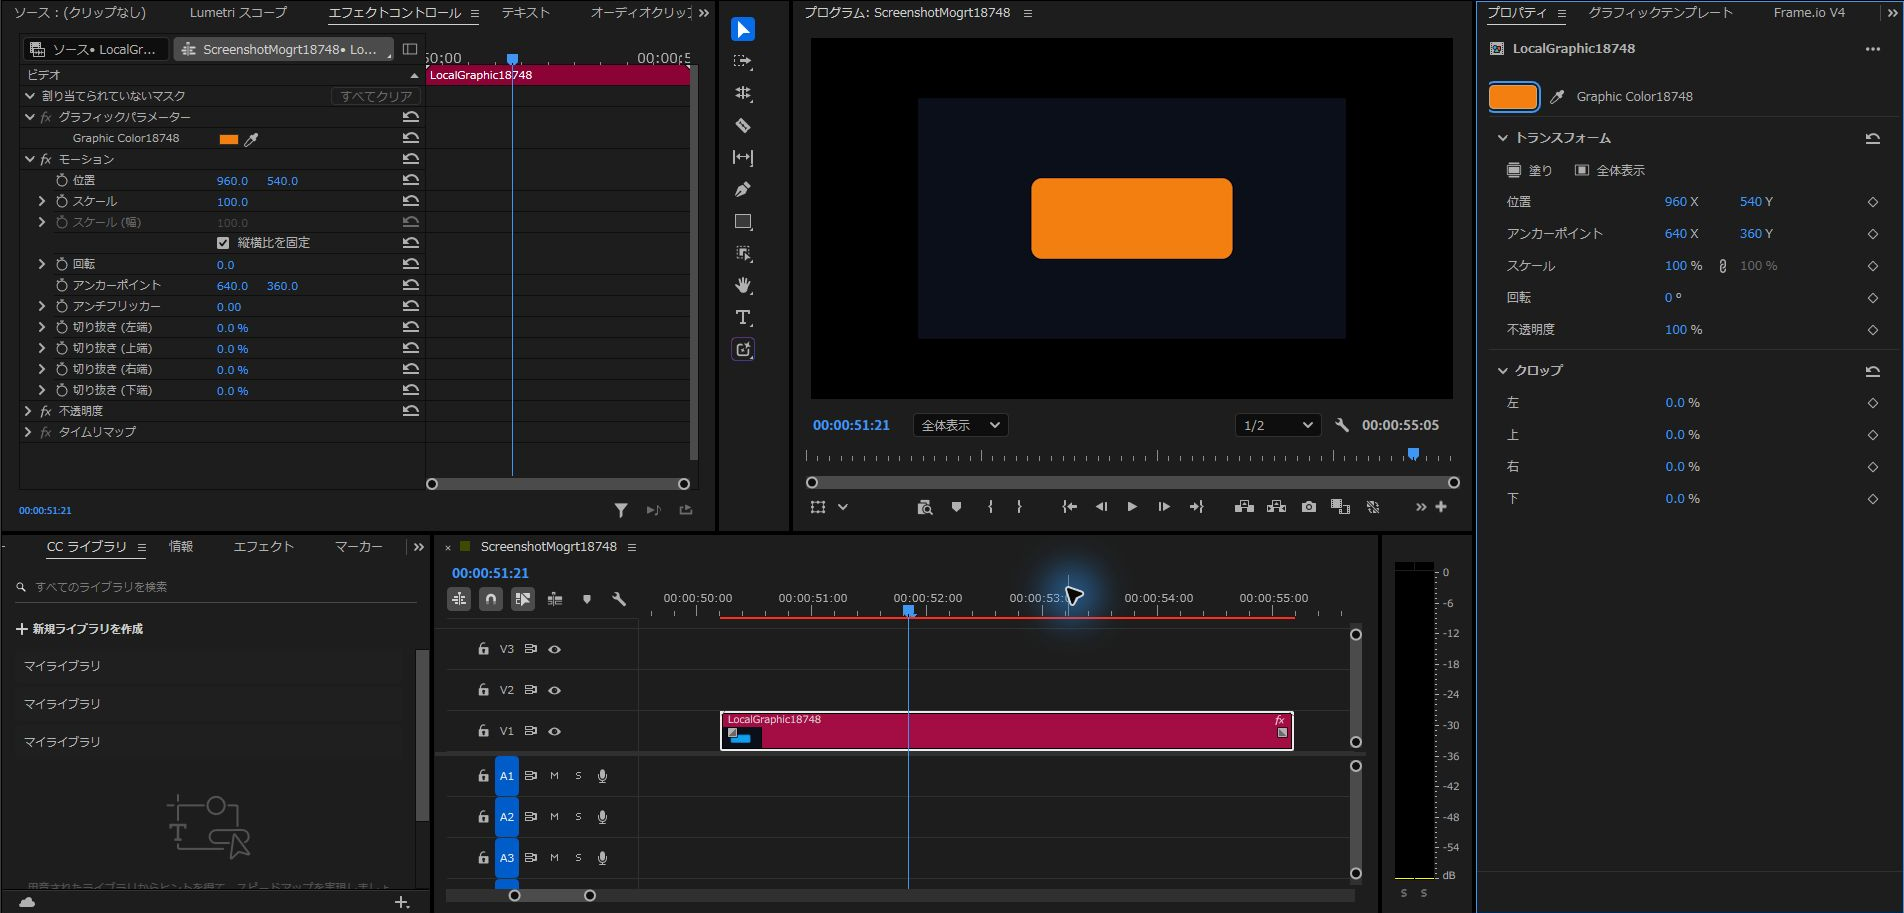Click the Export Frame camera icon
This screenshot has height=913, width=1904.
[1308, 507]
